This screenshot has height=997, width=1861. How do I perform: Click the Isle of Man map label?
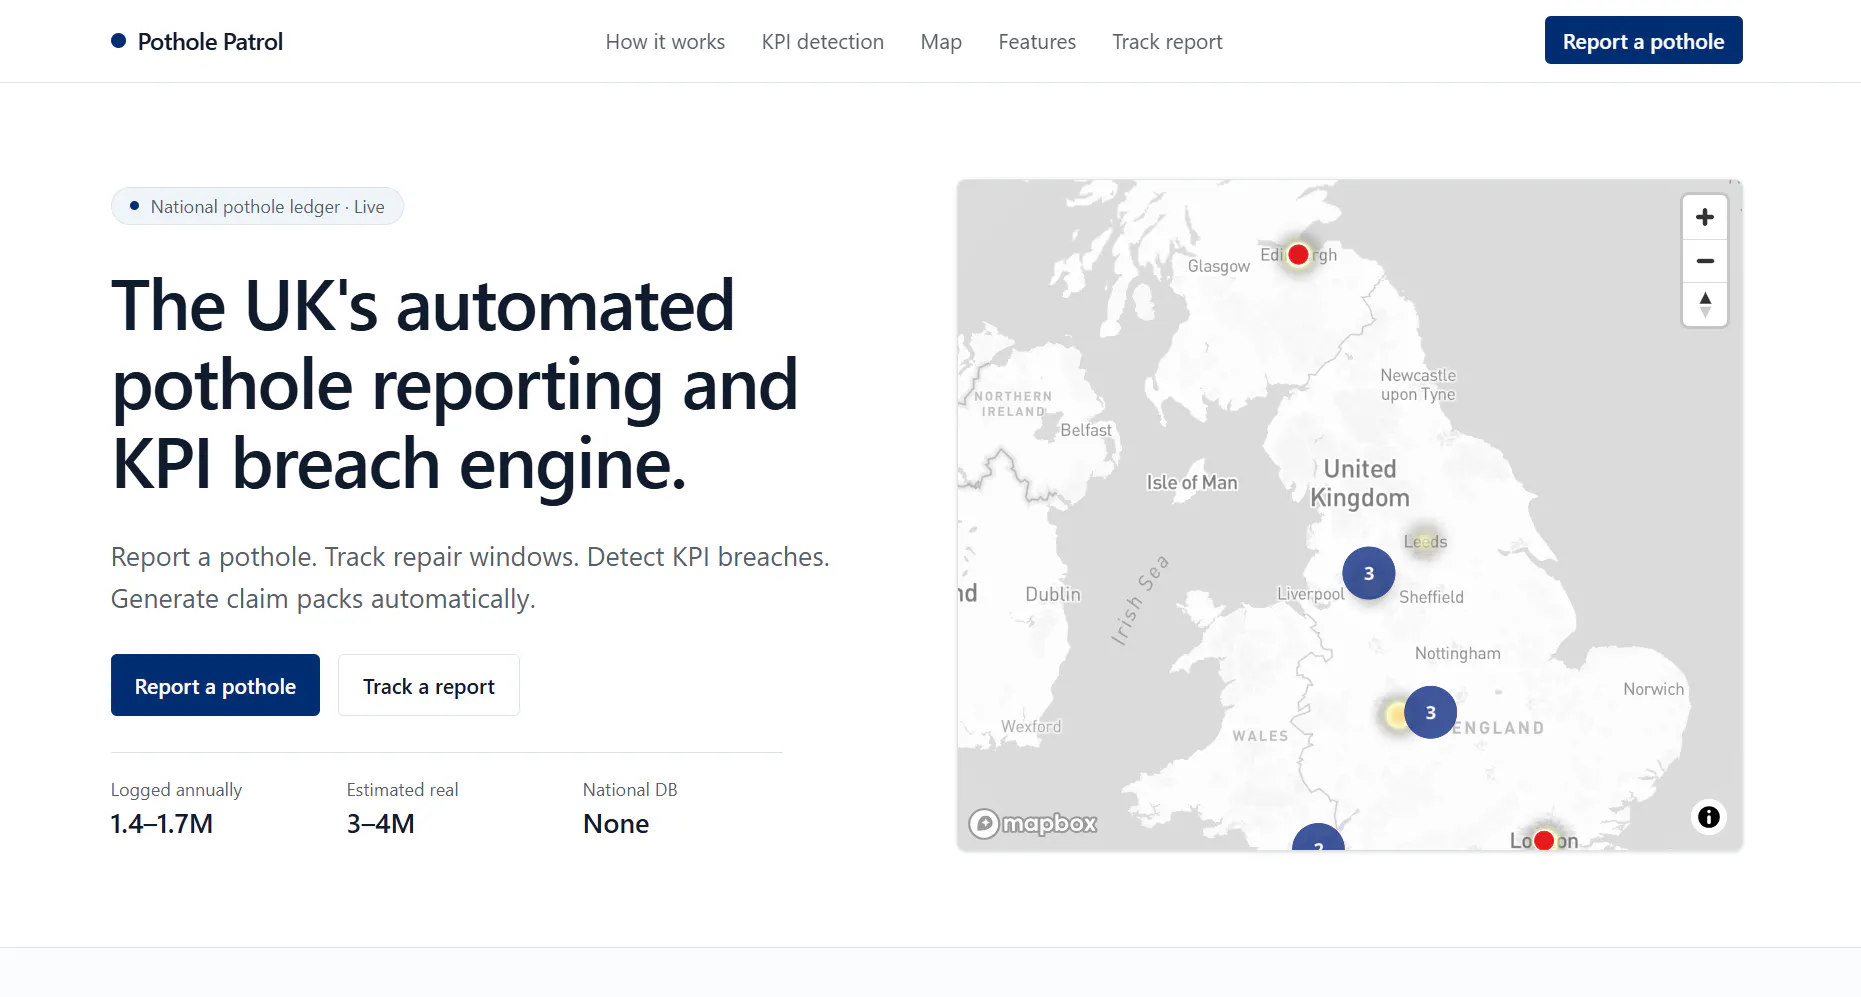click(x=1191, y=483)
